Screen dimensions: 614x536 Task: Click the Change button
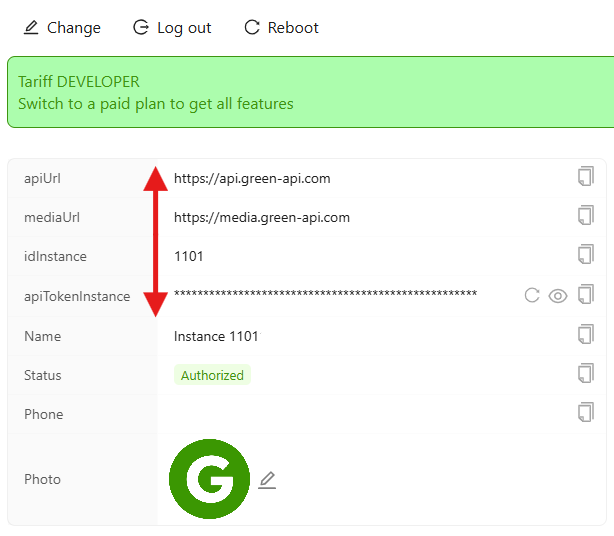[62, 28]
